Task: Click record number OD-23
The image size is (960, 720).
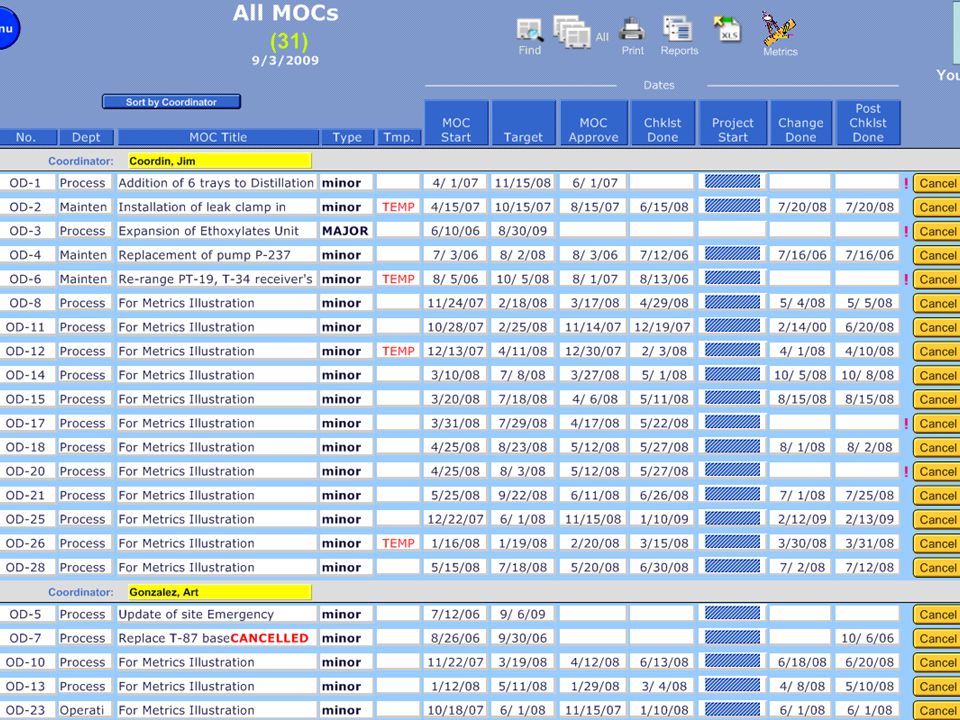Action: coord(25,710)
